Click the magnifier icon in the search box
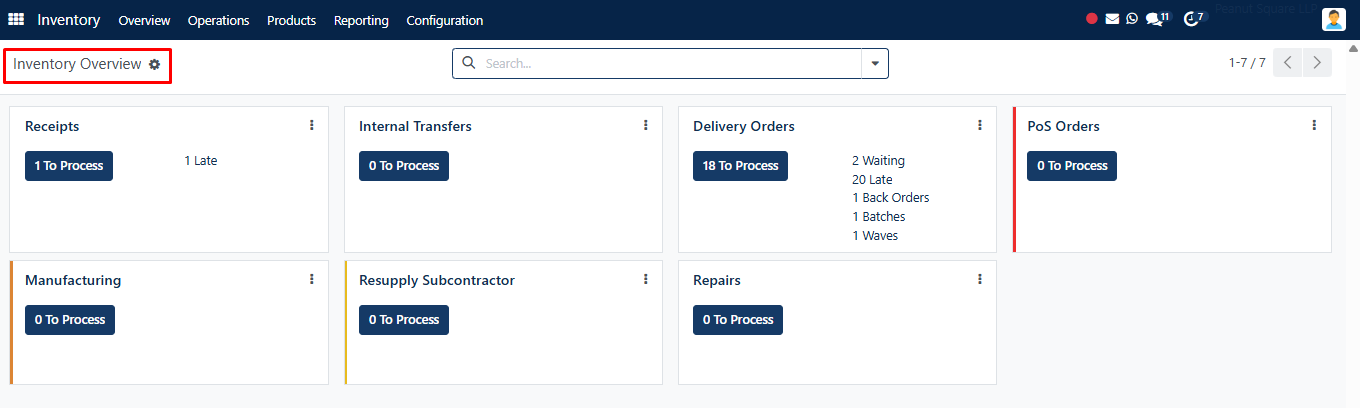Viewport: 1360px width, 408px height. click(x=468, y=63)
